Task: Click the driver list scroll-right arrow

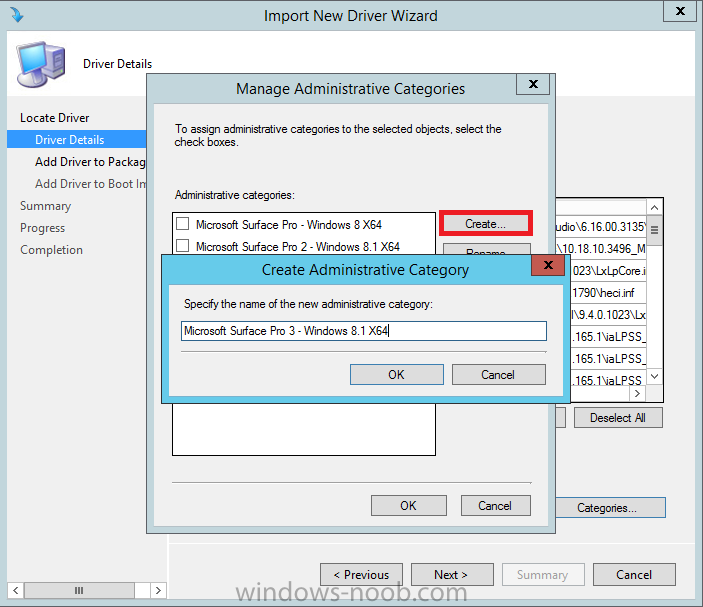Action: (x=637, y=394)
